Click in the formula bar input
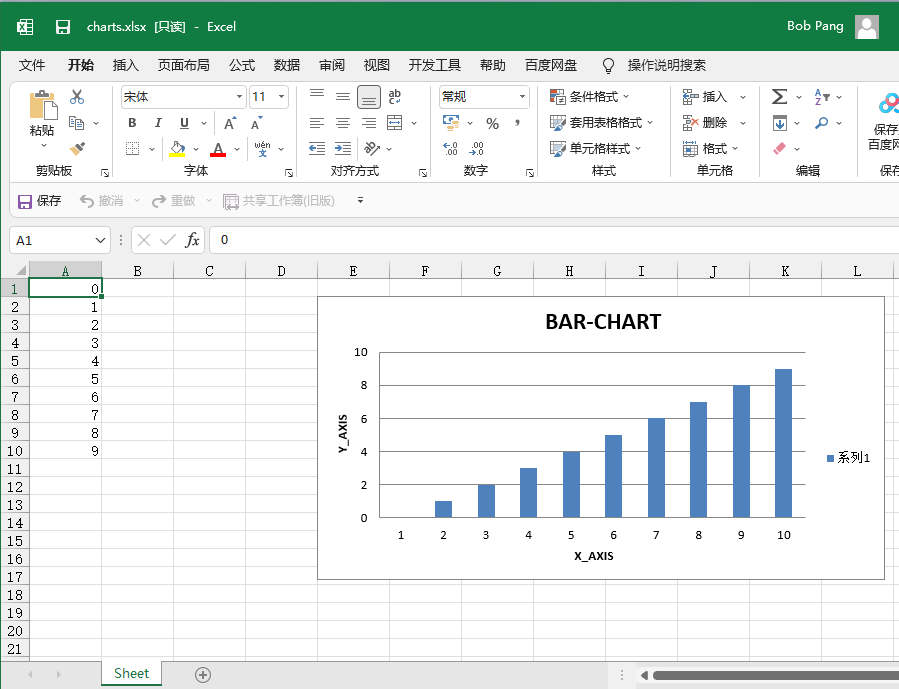This screenshot has width=899, height=689. pos(553,240)
